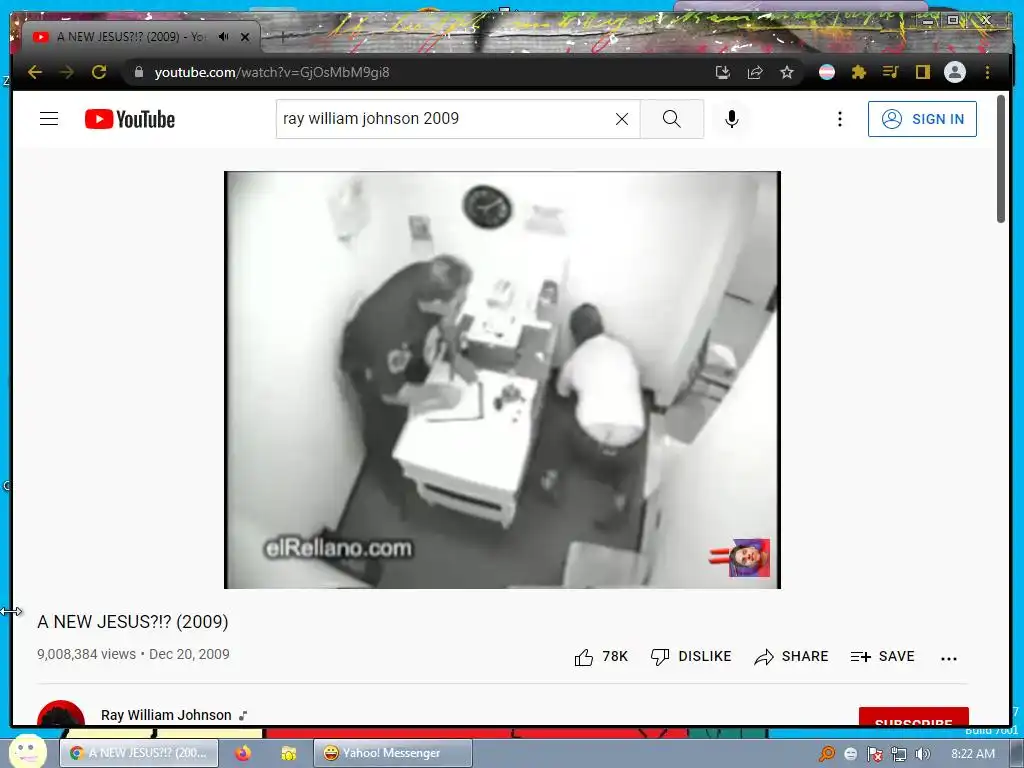1024x768 pixels.
Task: Bookmark this page with the star
Action: coord(787,72)
